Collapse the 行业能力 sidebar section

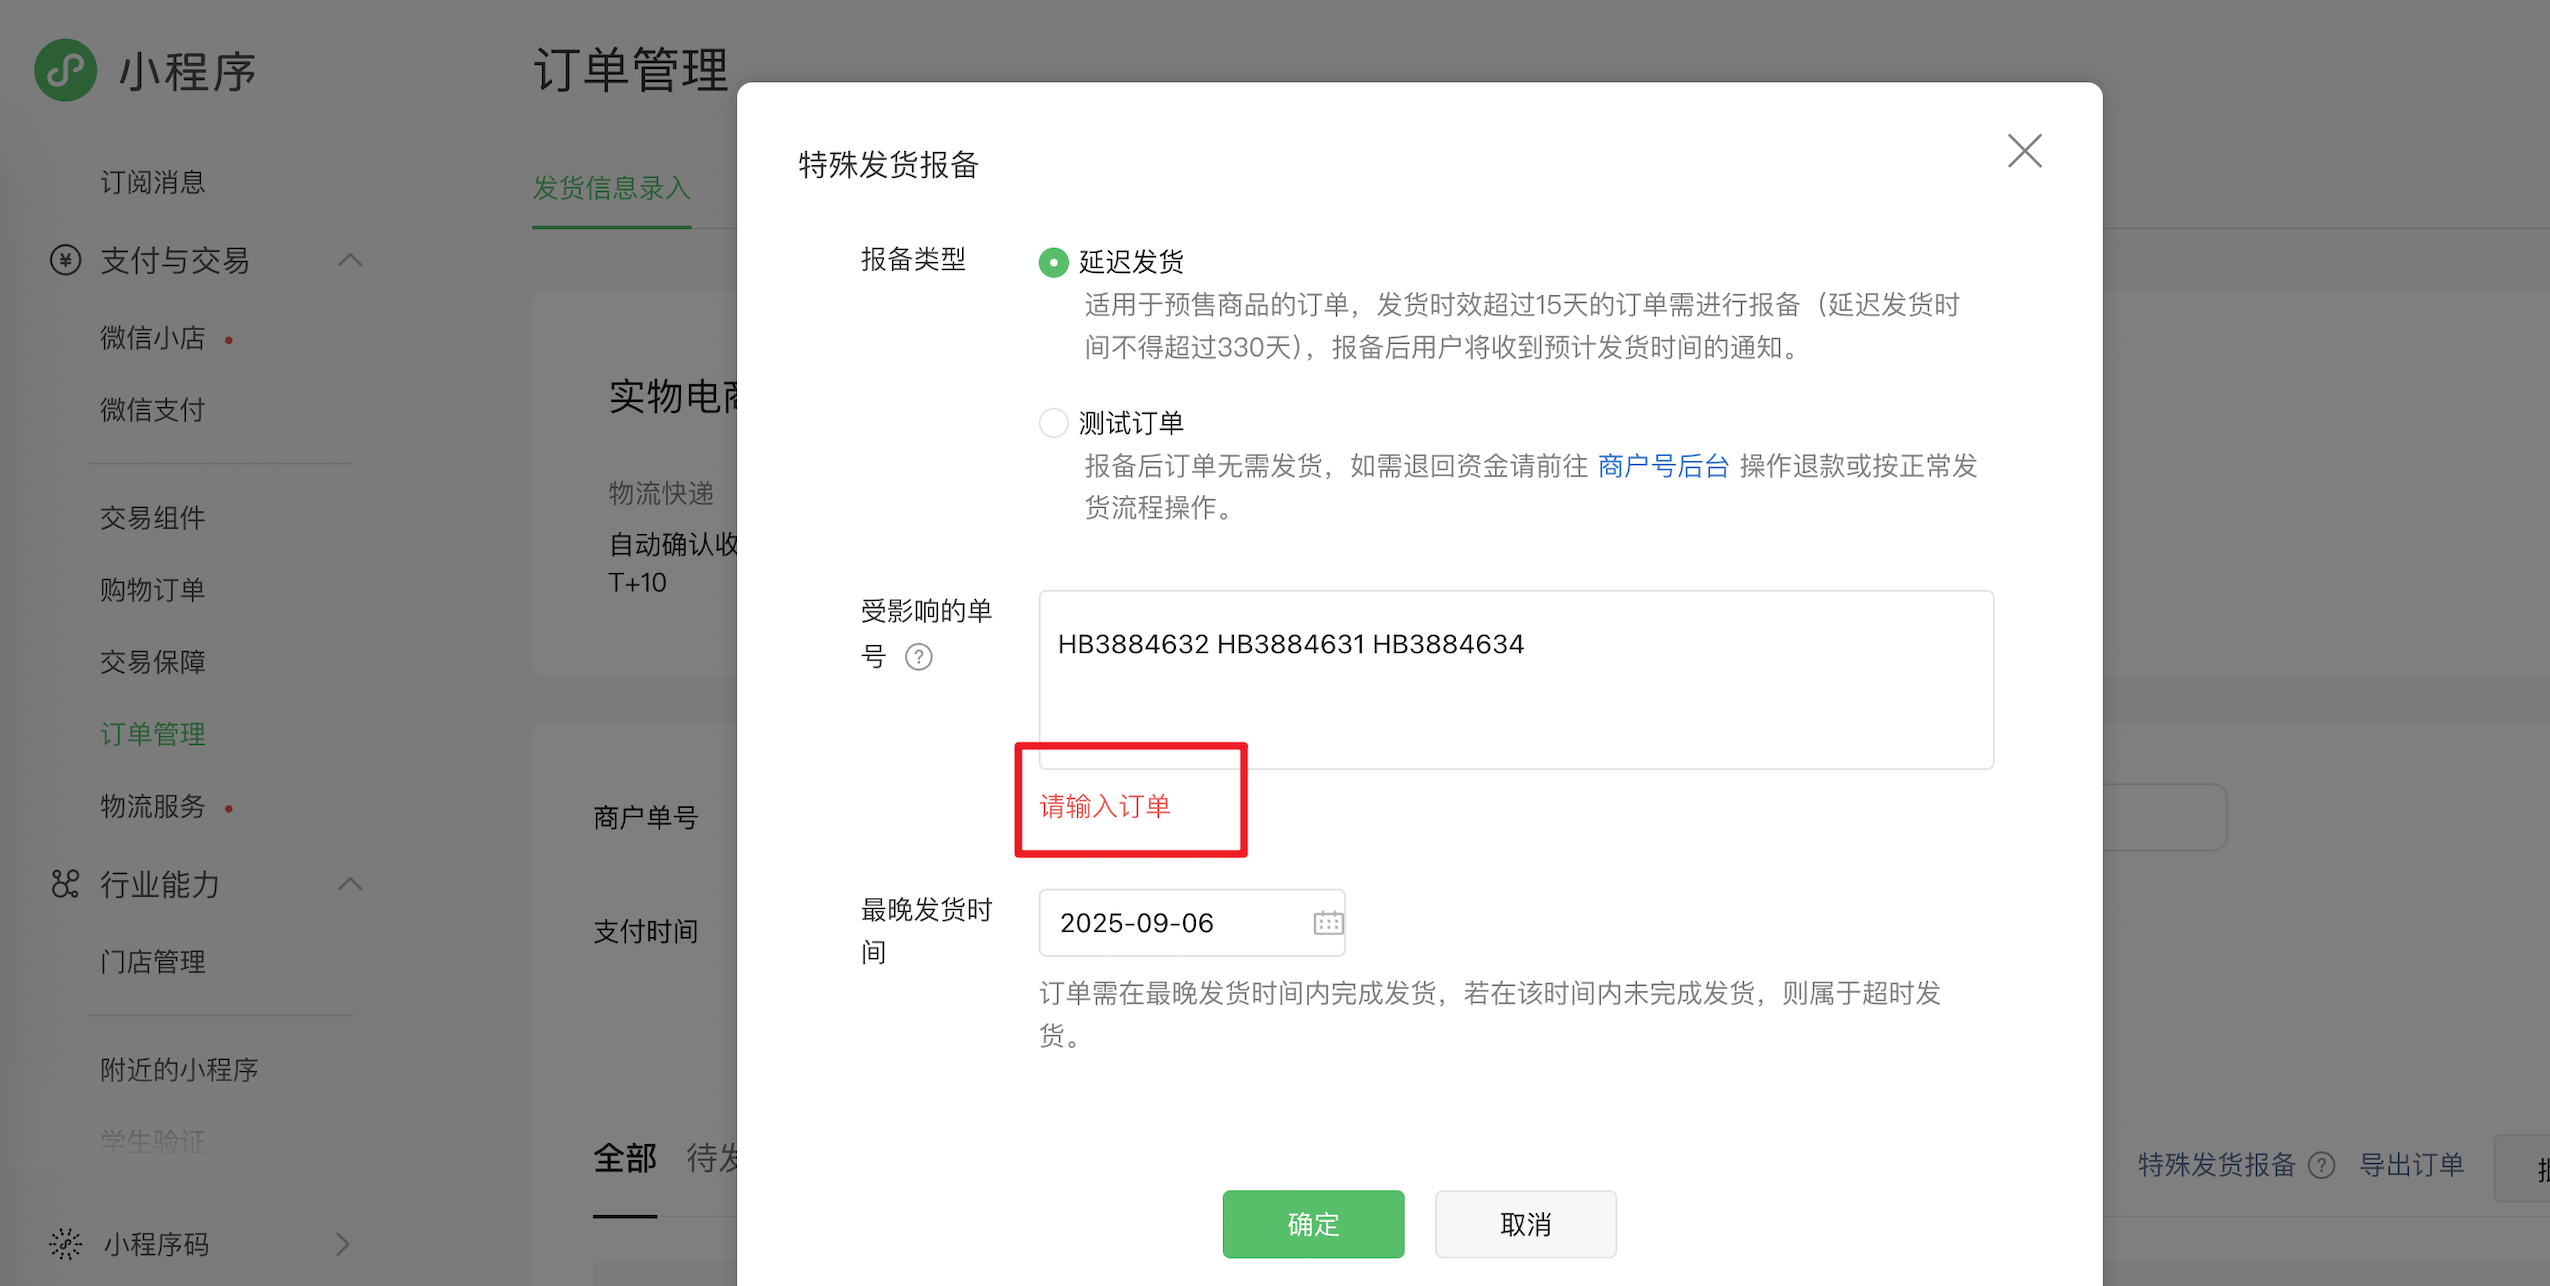349,884
